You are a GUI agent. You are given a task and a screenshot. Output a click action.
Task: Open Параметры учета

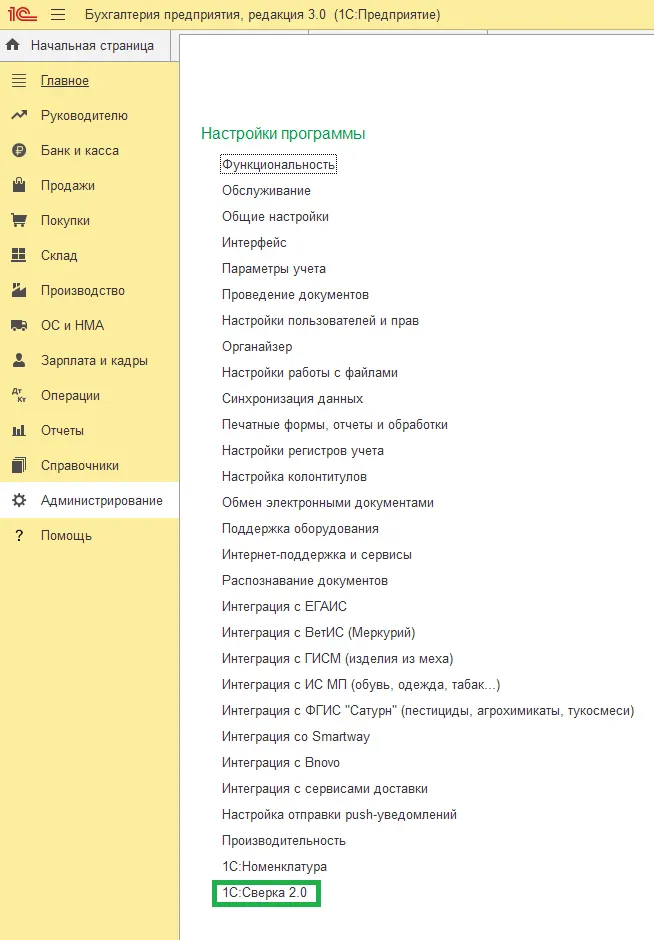(274, 269)
